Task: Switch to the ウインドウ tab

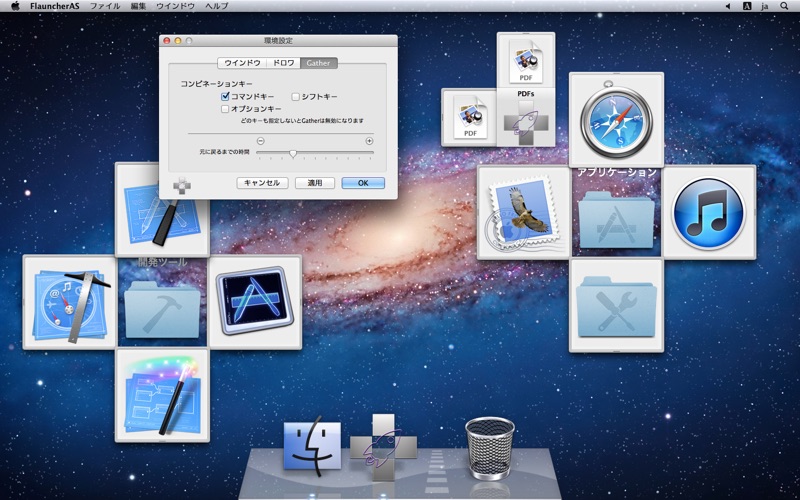Action: tap(242, 63)
